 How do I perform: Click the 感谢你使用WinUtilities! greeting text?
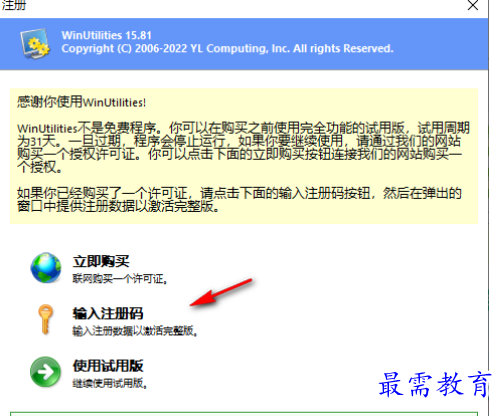pos(82,102)
